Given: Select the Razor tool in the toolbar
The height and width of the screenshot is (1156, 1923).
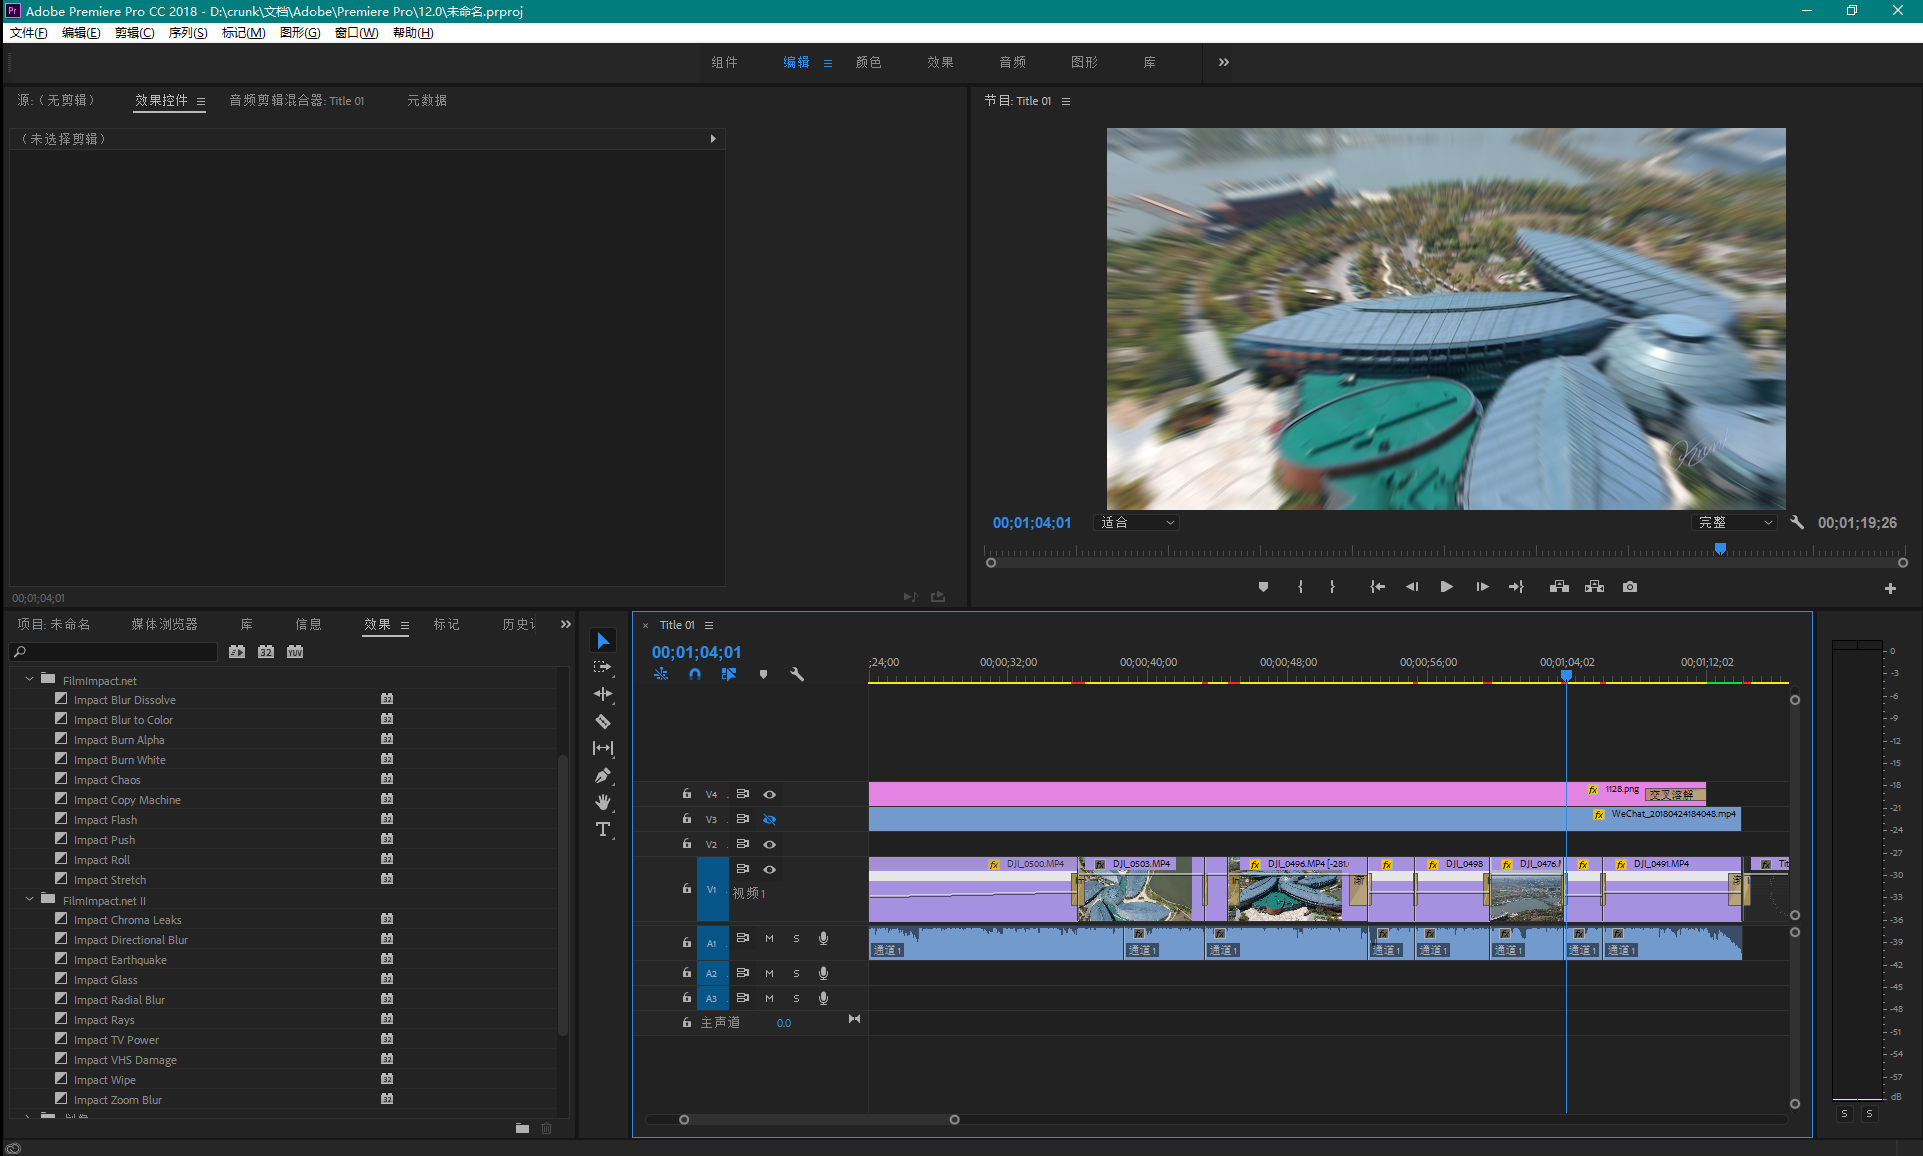Looking at the screenshot, I should [x=603, y=721].
